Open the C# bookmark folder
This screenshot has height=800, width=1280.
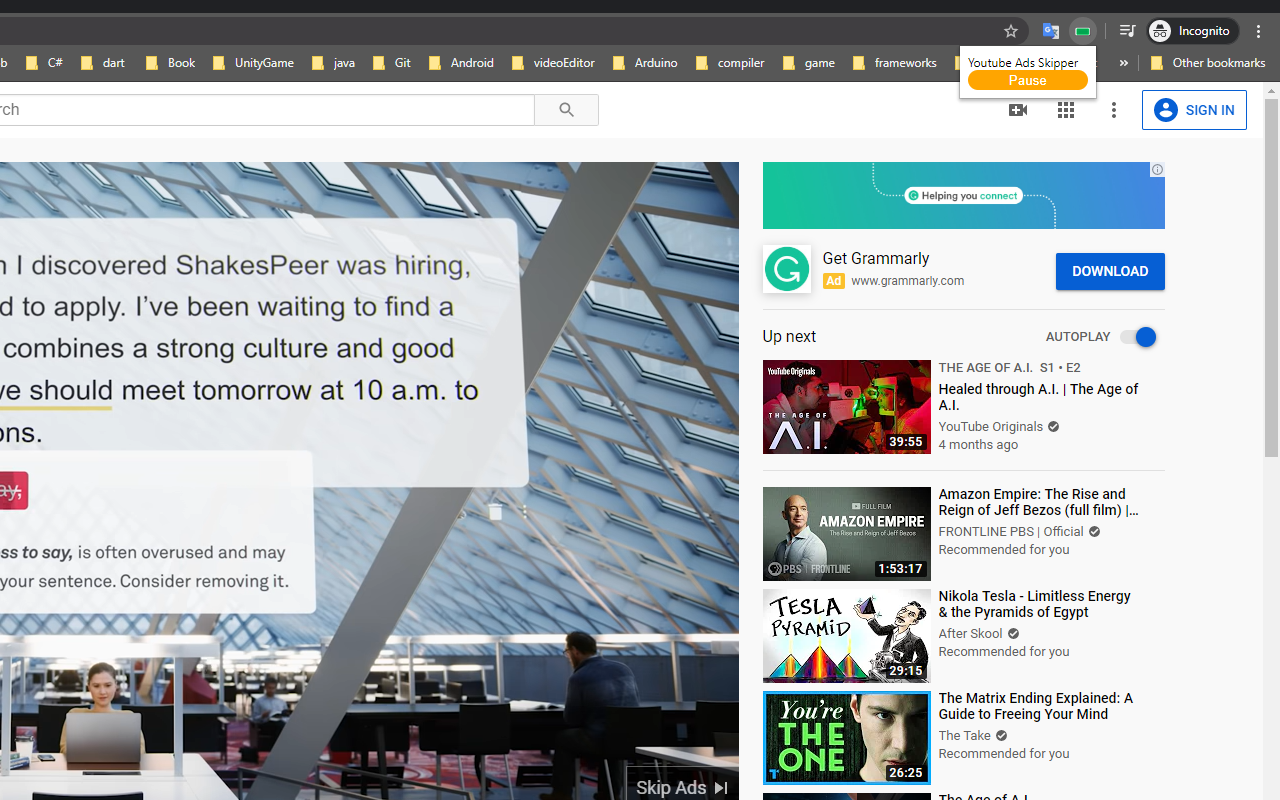44,63
